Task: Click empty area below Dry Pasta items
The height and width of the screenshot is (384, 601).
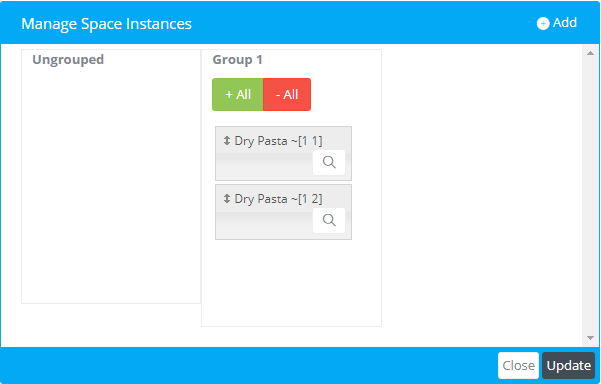Action: coord(291,283)
